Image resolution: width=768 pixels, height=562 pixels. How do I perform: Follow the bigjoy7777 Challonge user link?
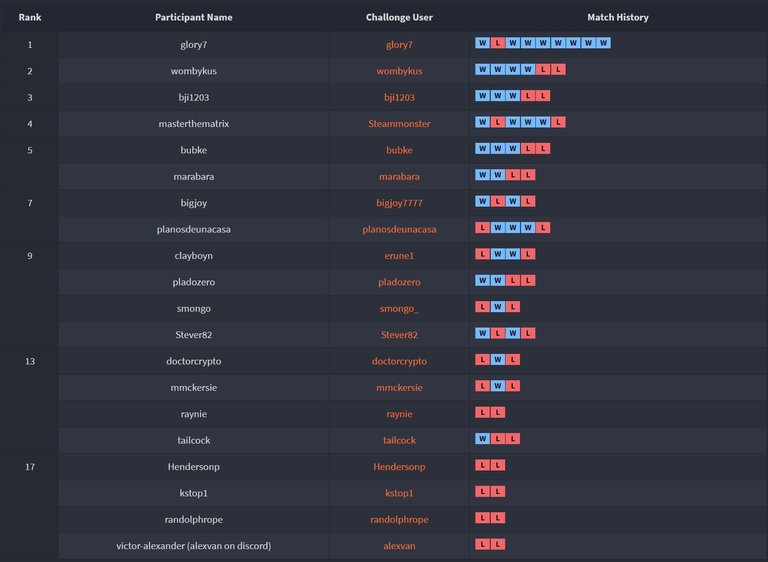(x=399, y=202)
